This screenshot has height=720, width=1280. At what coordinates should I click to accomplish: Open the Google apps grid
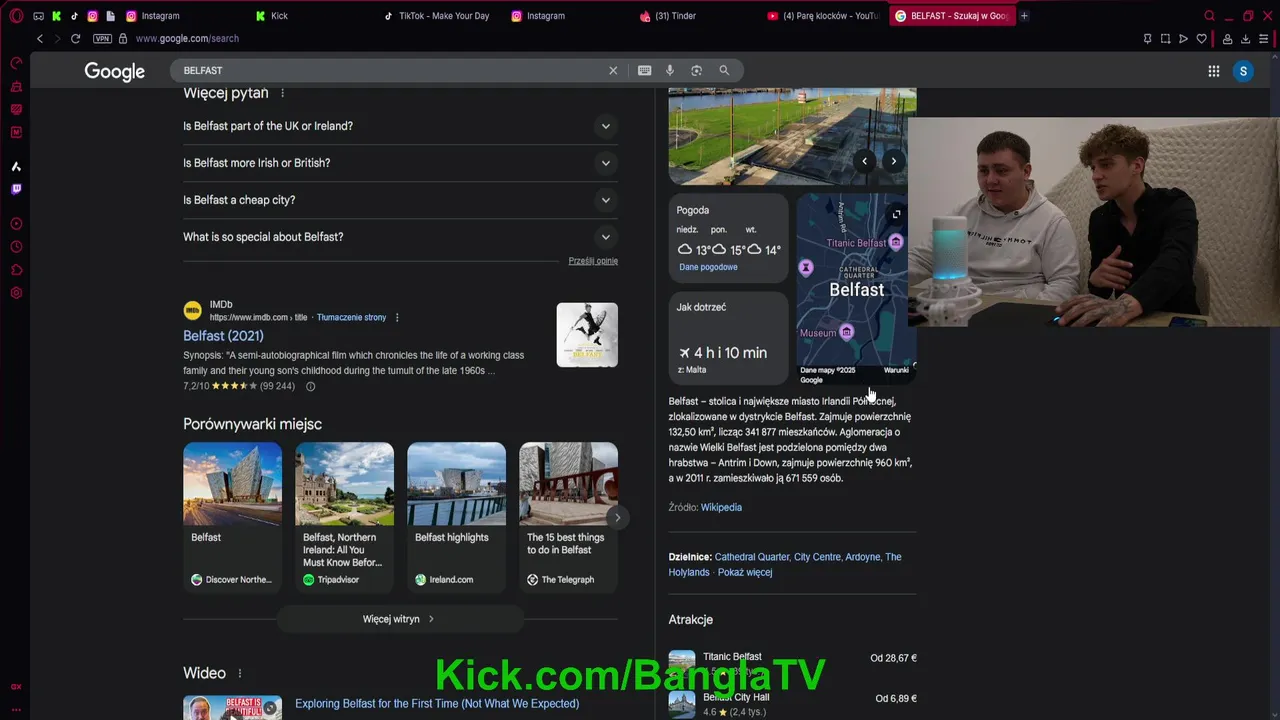pyautogui.click(x=1213, y=71)
